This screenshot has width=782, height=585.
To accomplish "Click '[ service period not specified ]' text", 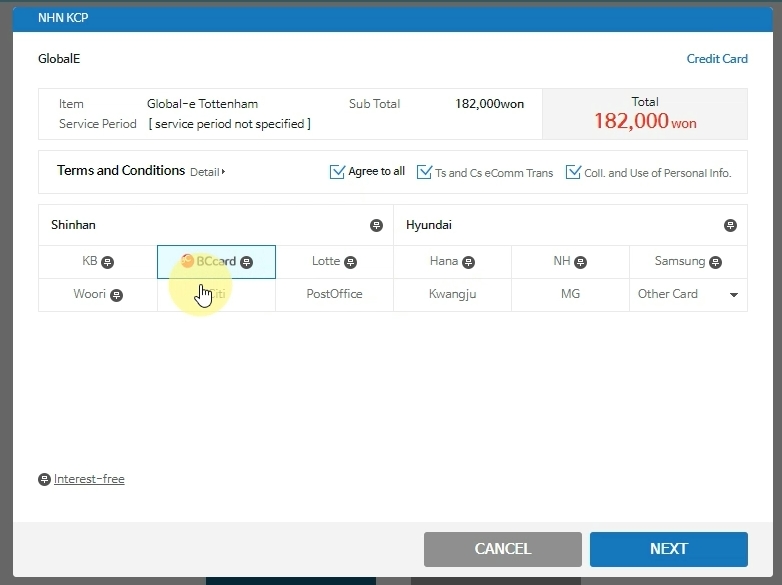I will click(229, 124).
